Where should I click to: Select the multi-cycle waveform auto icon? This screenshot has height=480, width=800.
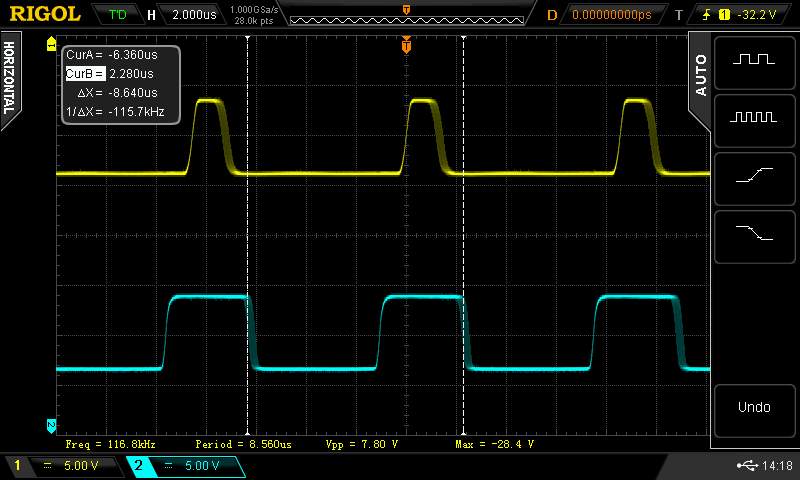pyautogui.click(x=753, y=117)
